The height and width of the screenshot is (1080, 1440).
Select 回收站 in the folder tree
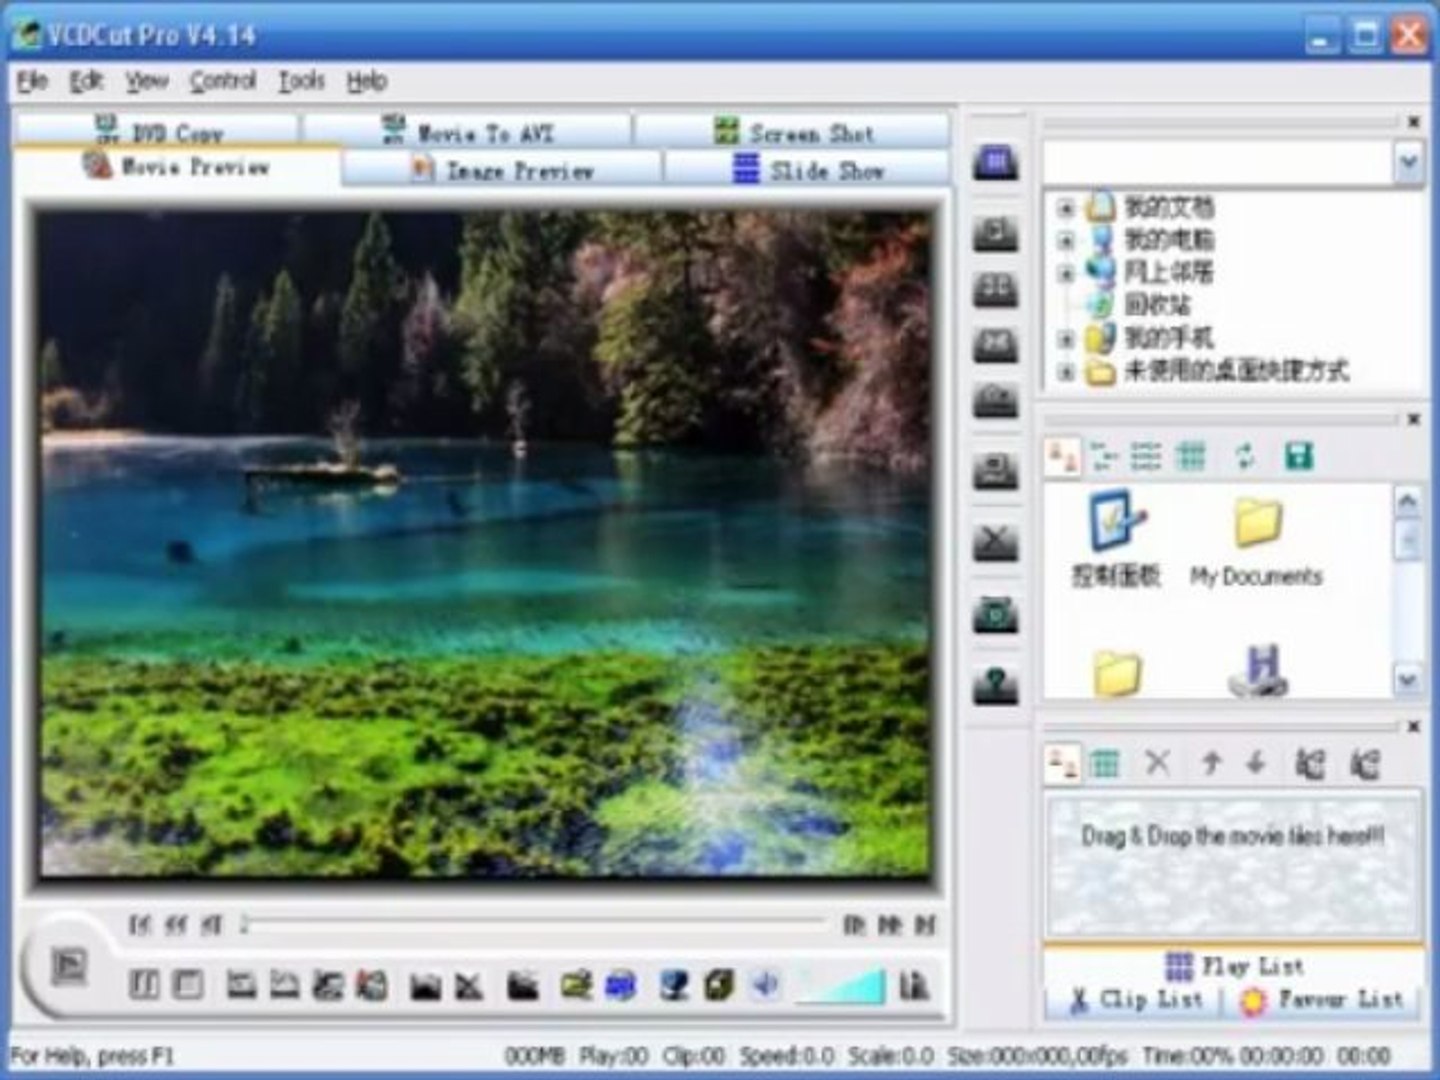(1158, 305)
